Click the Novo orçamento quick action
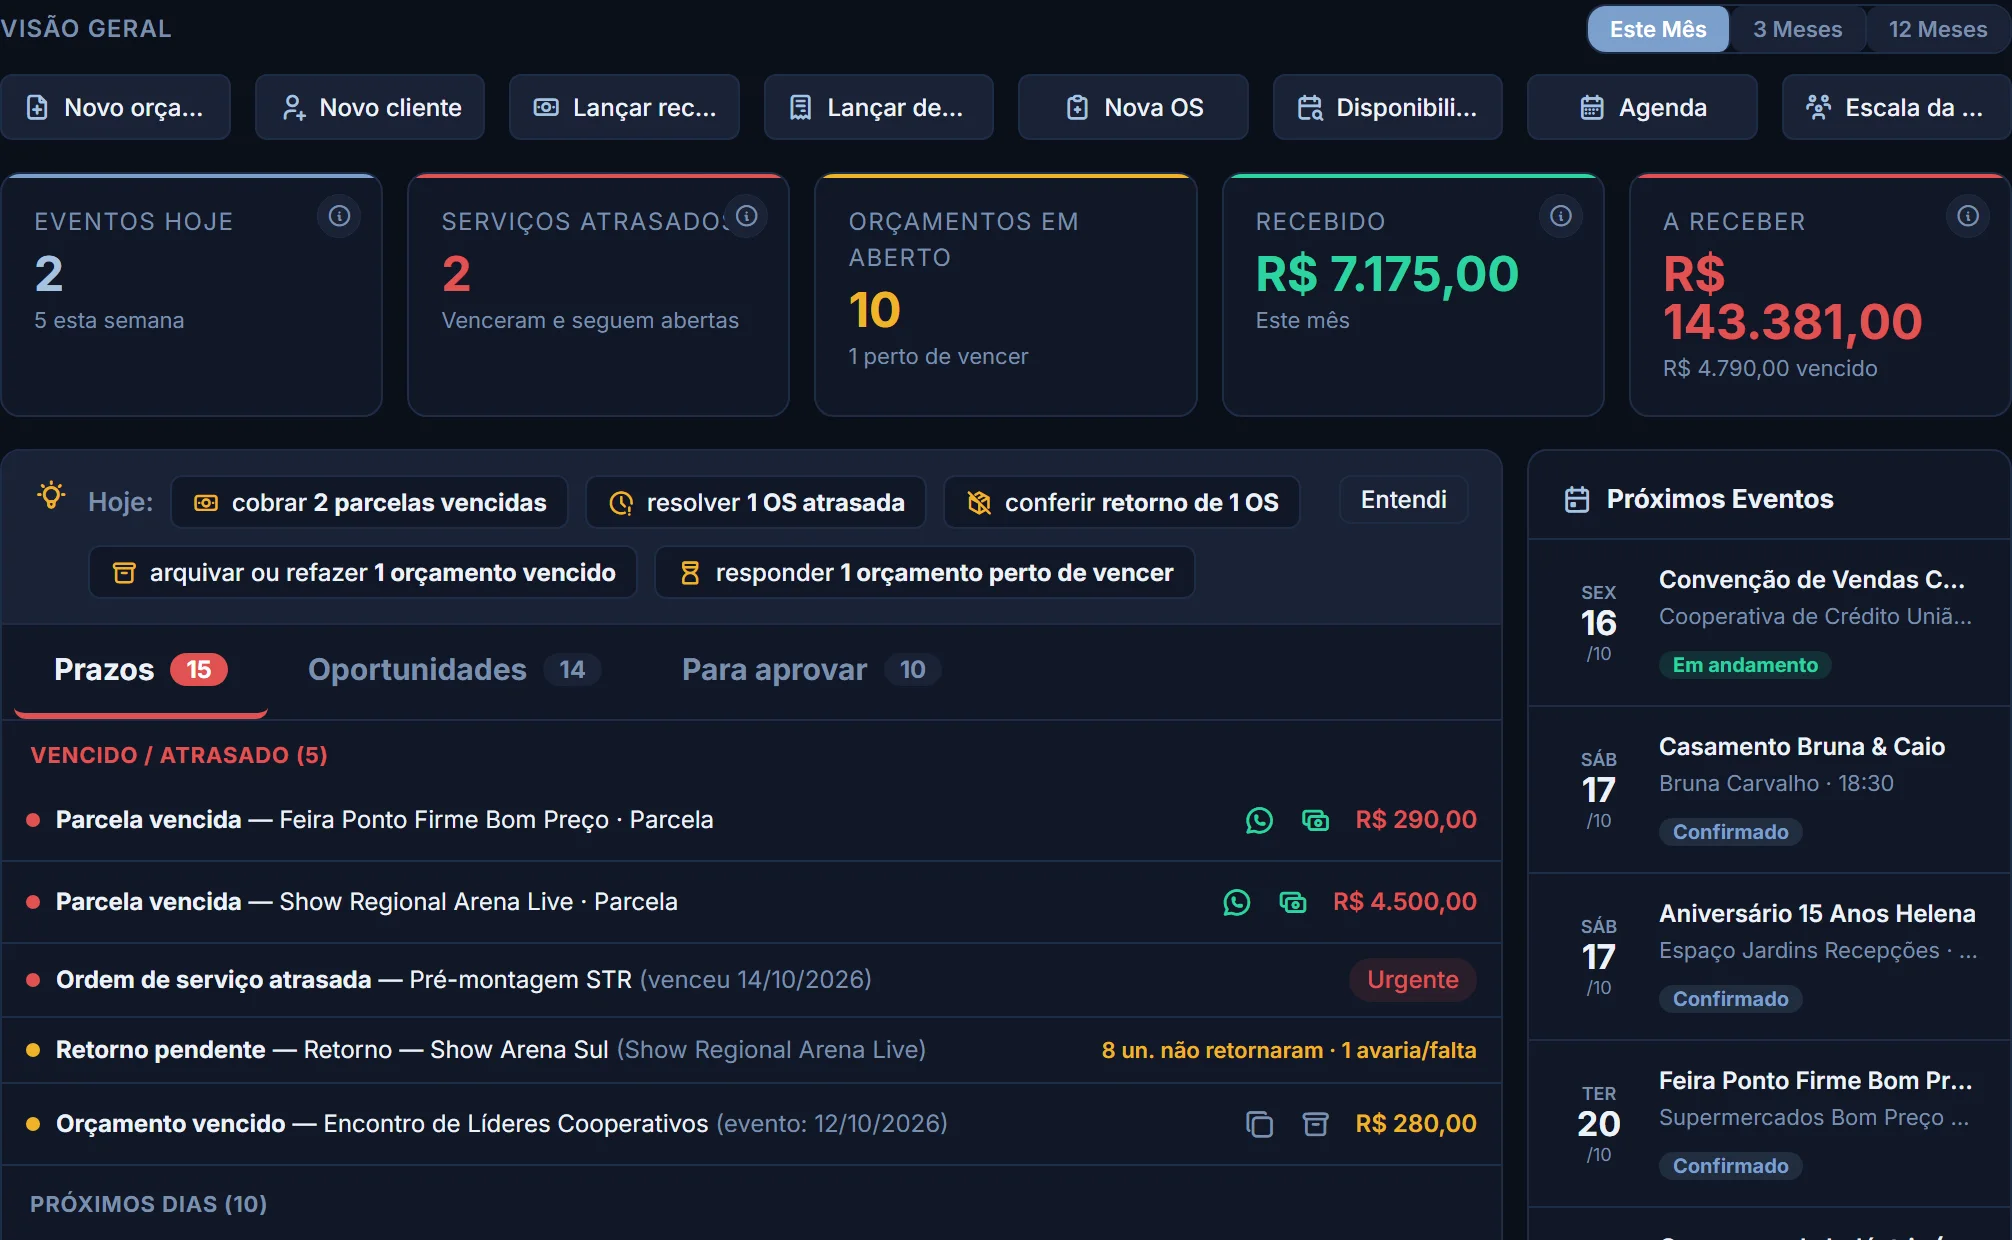The height and width of the screenshot is (1240, 2012). click(x=116, y=107)
